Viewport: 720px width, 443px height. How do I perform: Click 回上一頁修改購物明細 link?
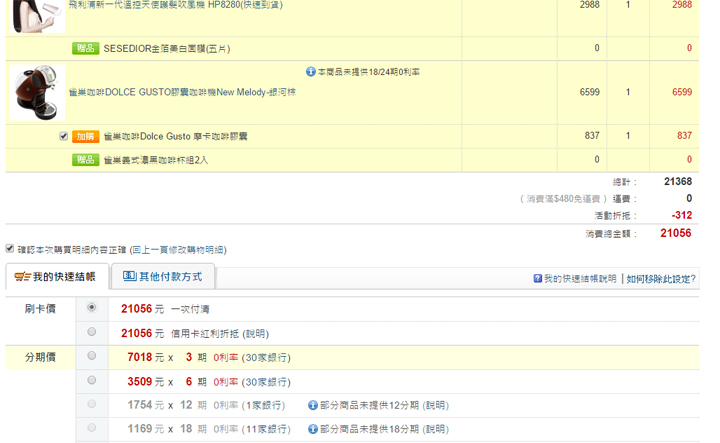point(178,250)
